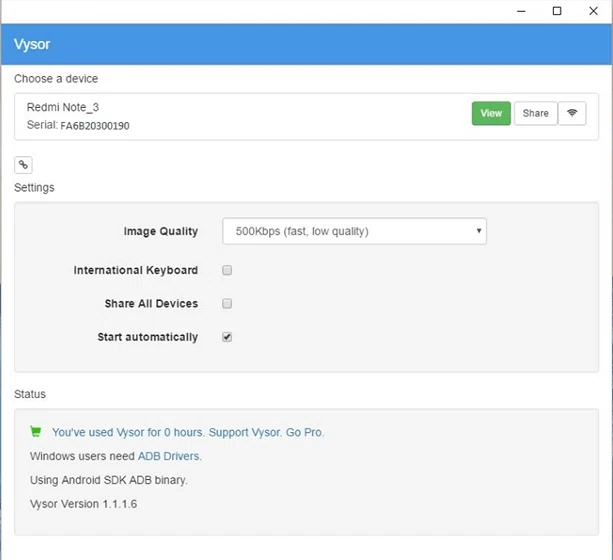Click the Vysor Version 1.1.1.6 text

coord(83,504)
